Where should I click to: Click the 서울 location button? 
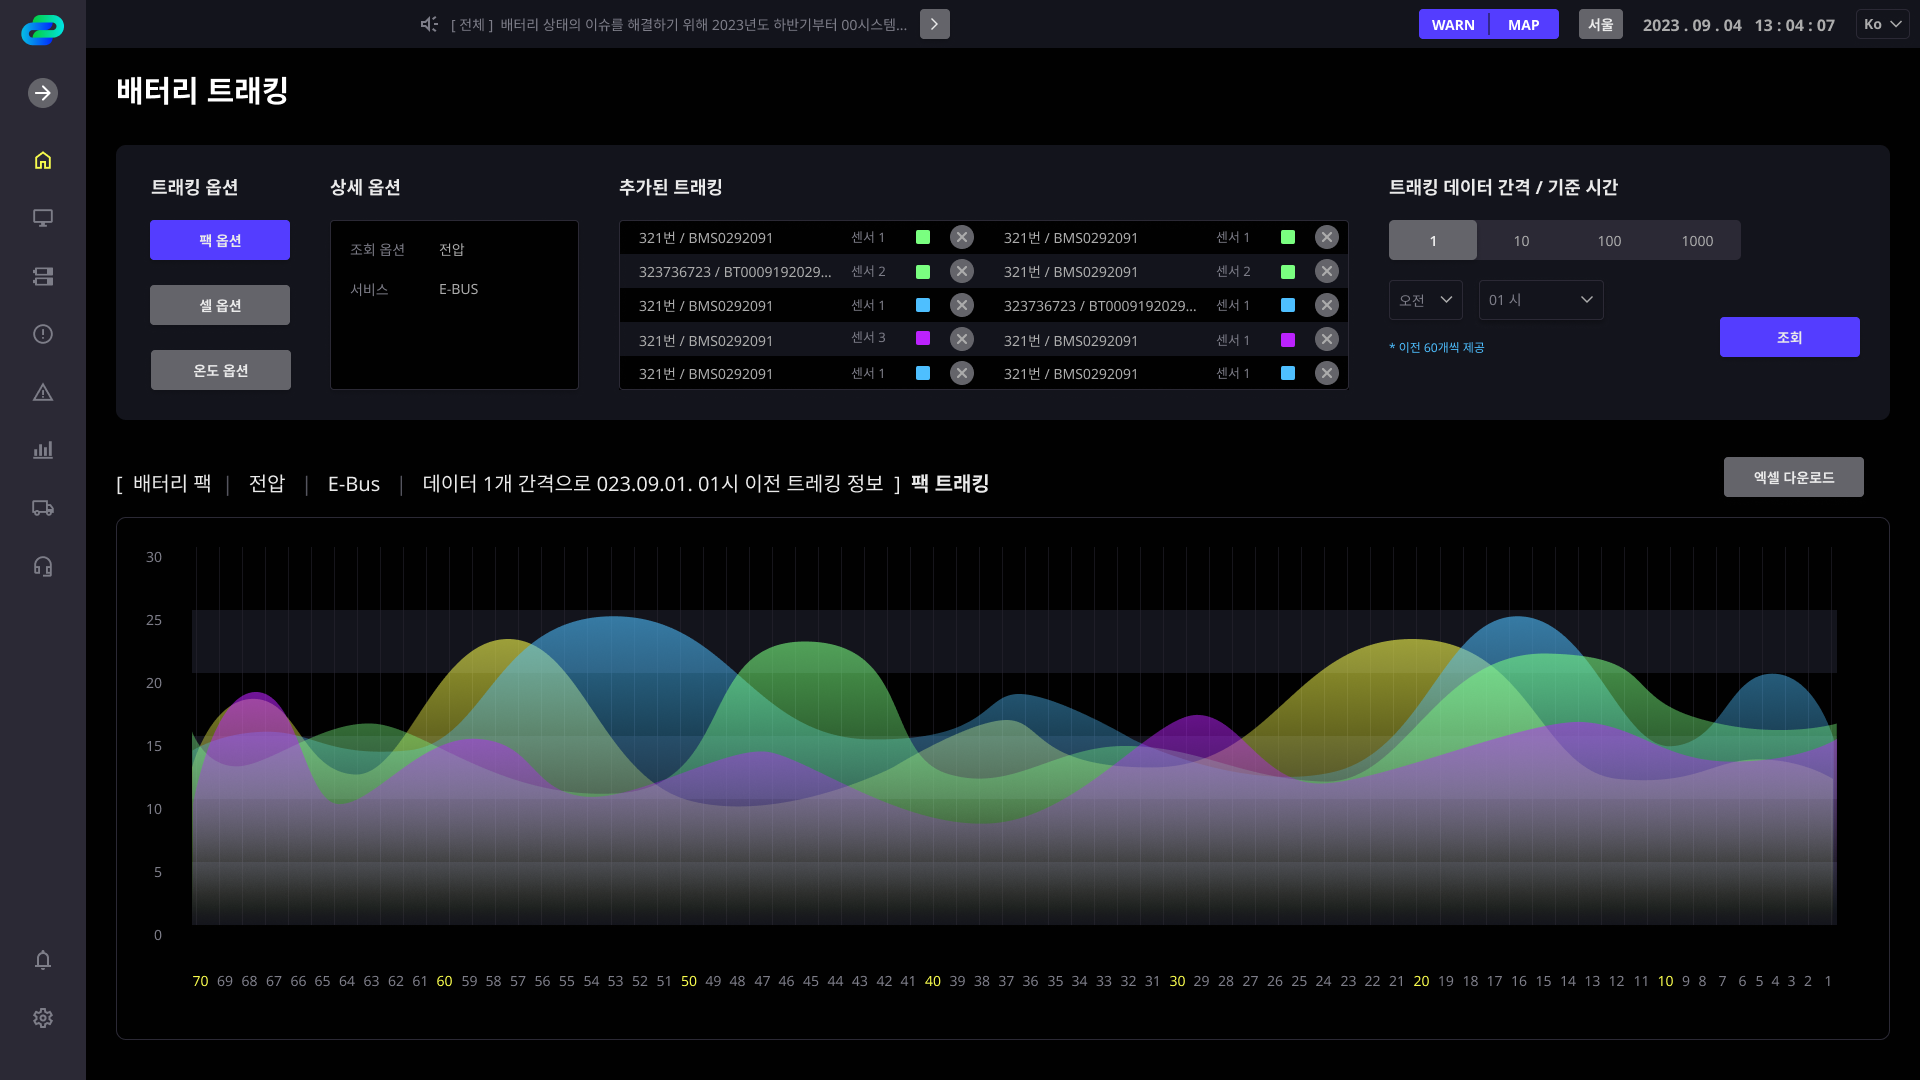pyautogui.click(x=1601, y=24)
